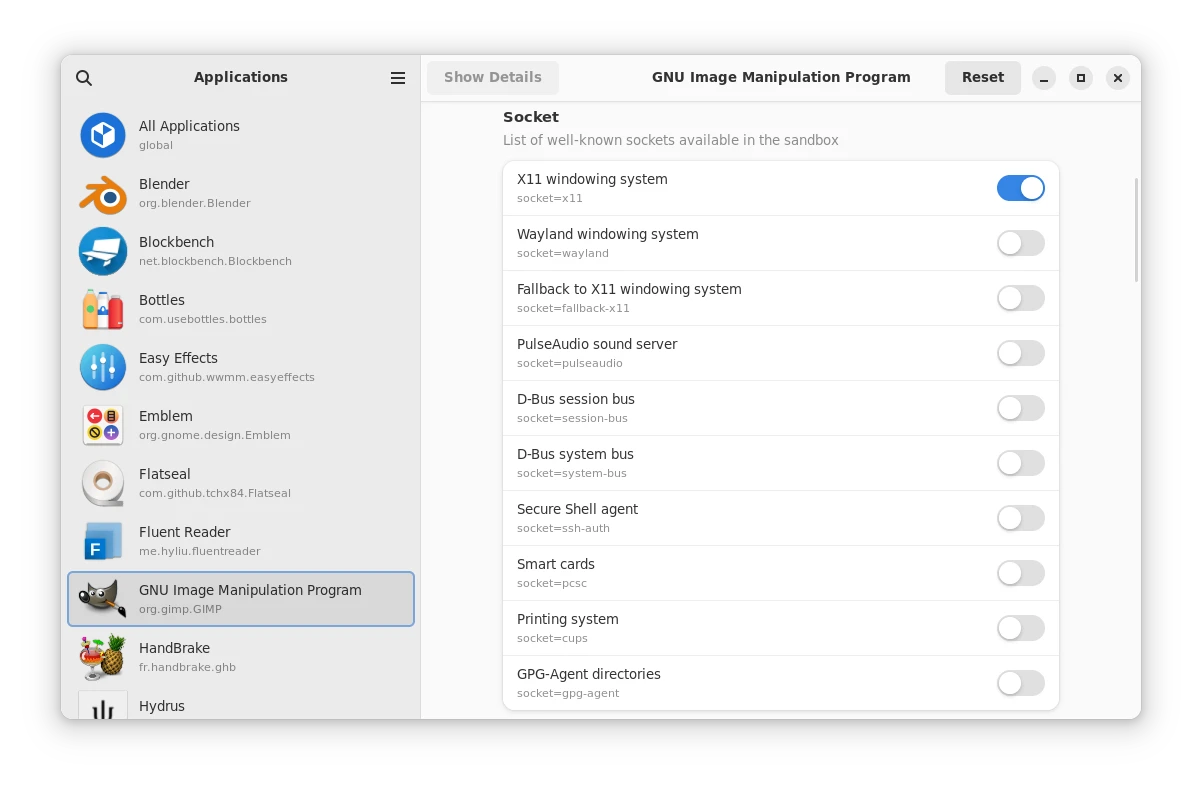
Task: Select the Easy Effects icon
Action: (103, 368)
